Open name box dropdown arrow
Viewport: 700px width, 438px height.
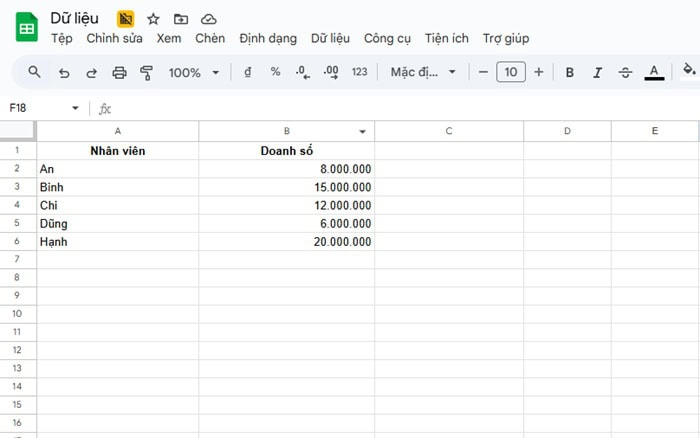75,108
